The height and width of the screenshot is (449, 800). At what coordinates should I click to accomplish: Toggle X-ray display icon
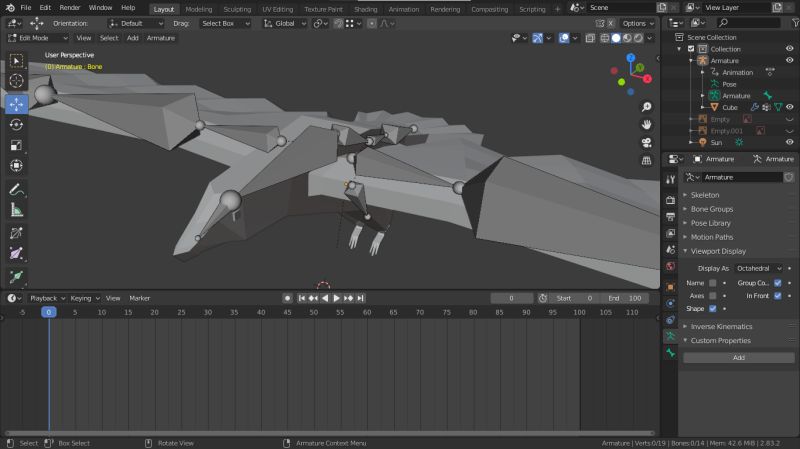[x=590, y=38]
